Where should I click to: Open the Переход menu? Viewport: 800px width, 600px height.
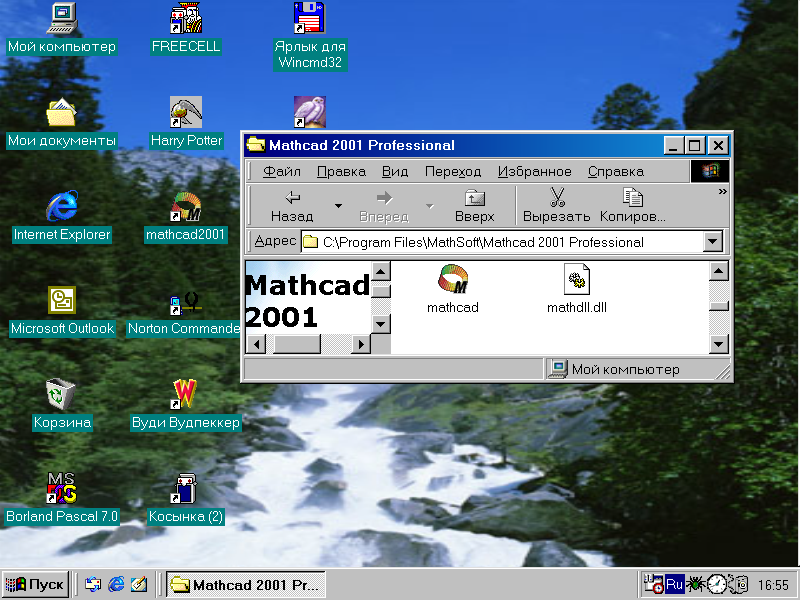[453, 171]
